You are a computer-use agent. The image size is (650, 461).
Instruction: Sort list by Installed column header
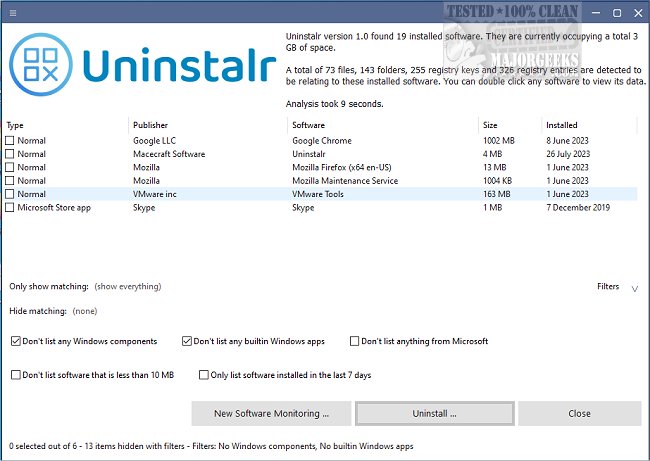tap(562, 125)
